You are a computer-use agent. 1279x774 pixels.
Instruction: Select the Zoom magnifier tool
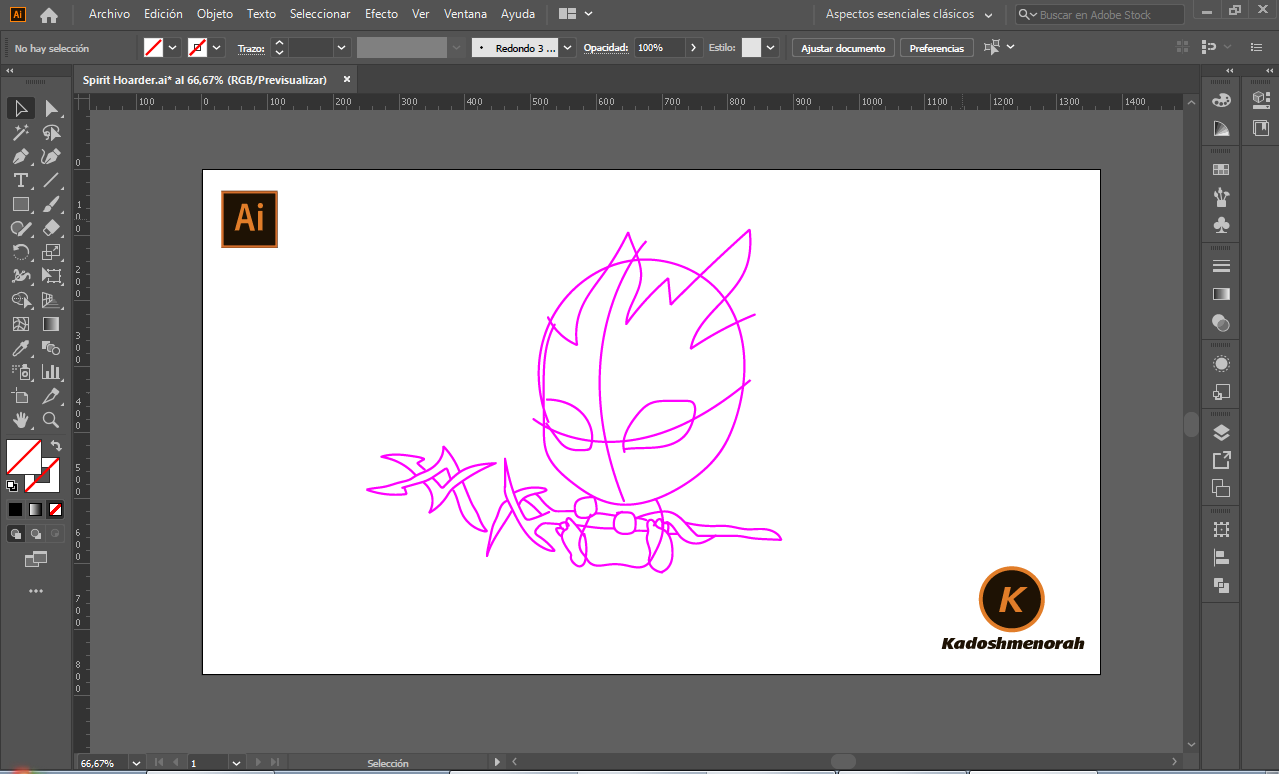(x=52, y=420)
